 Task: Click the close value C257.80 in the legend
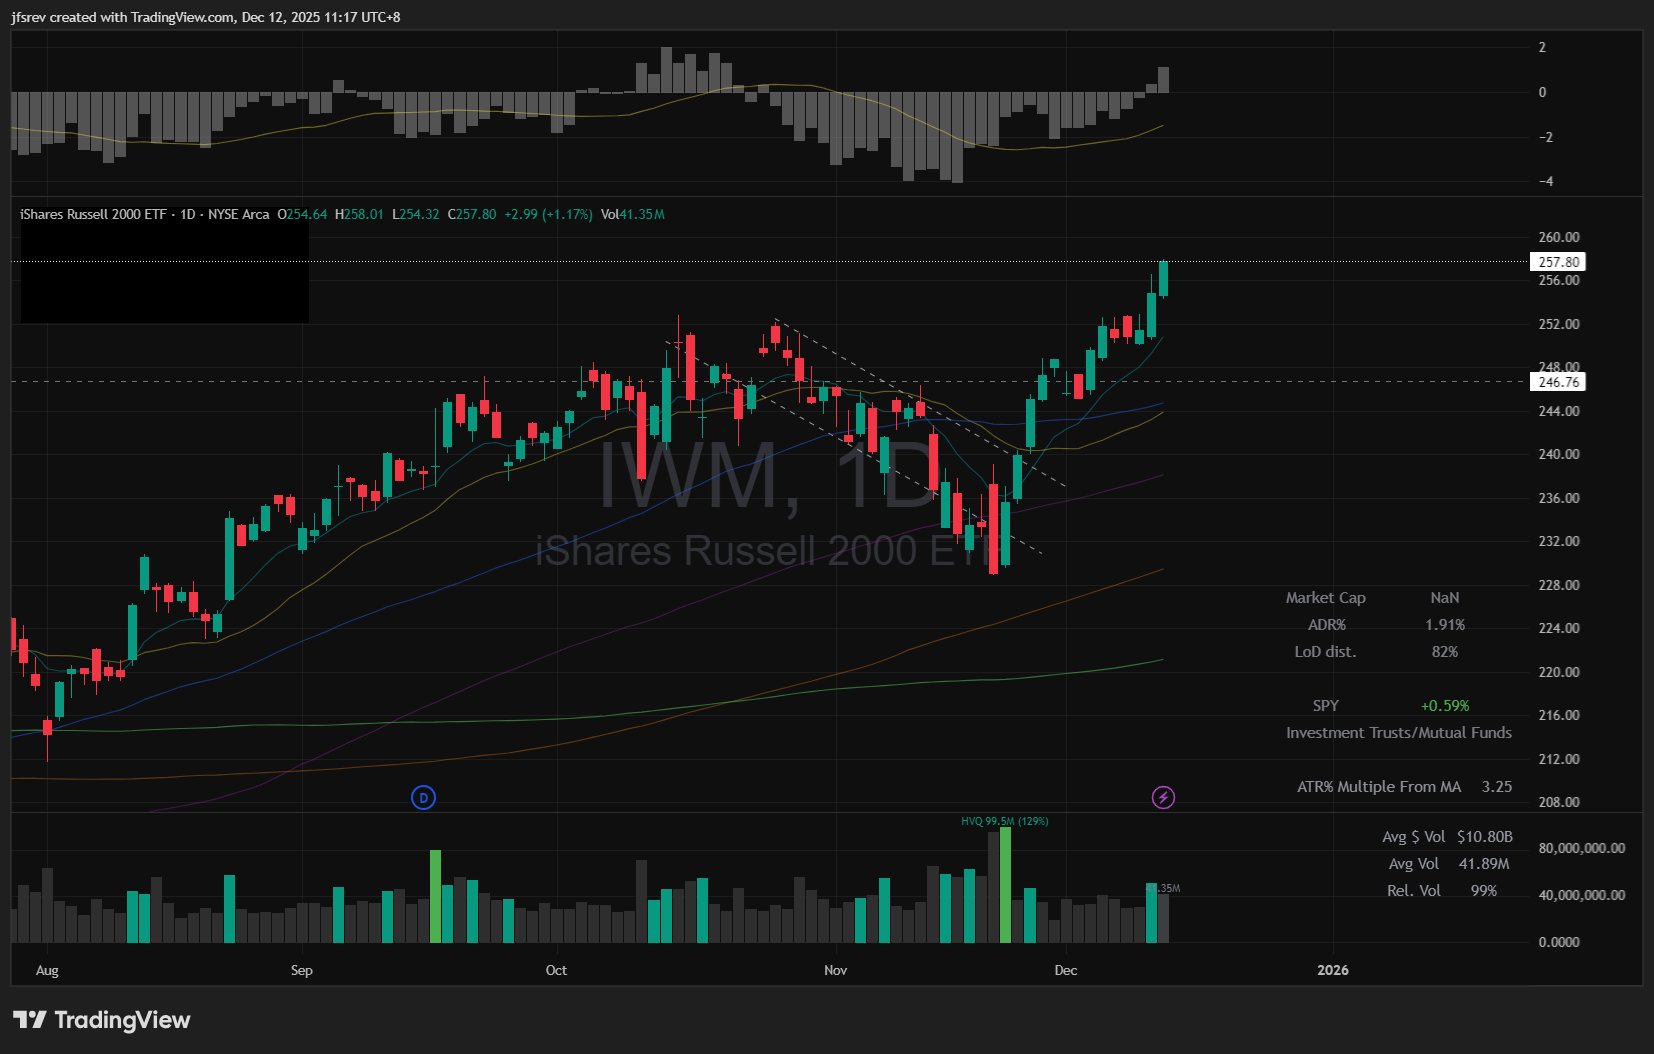coord(471,214)
